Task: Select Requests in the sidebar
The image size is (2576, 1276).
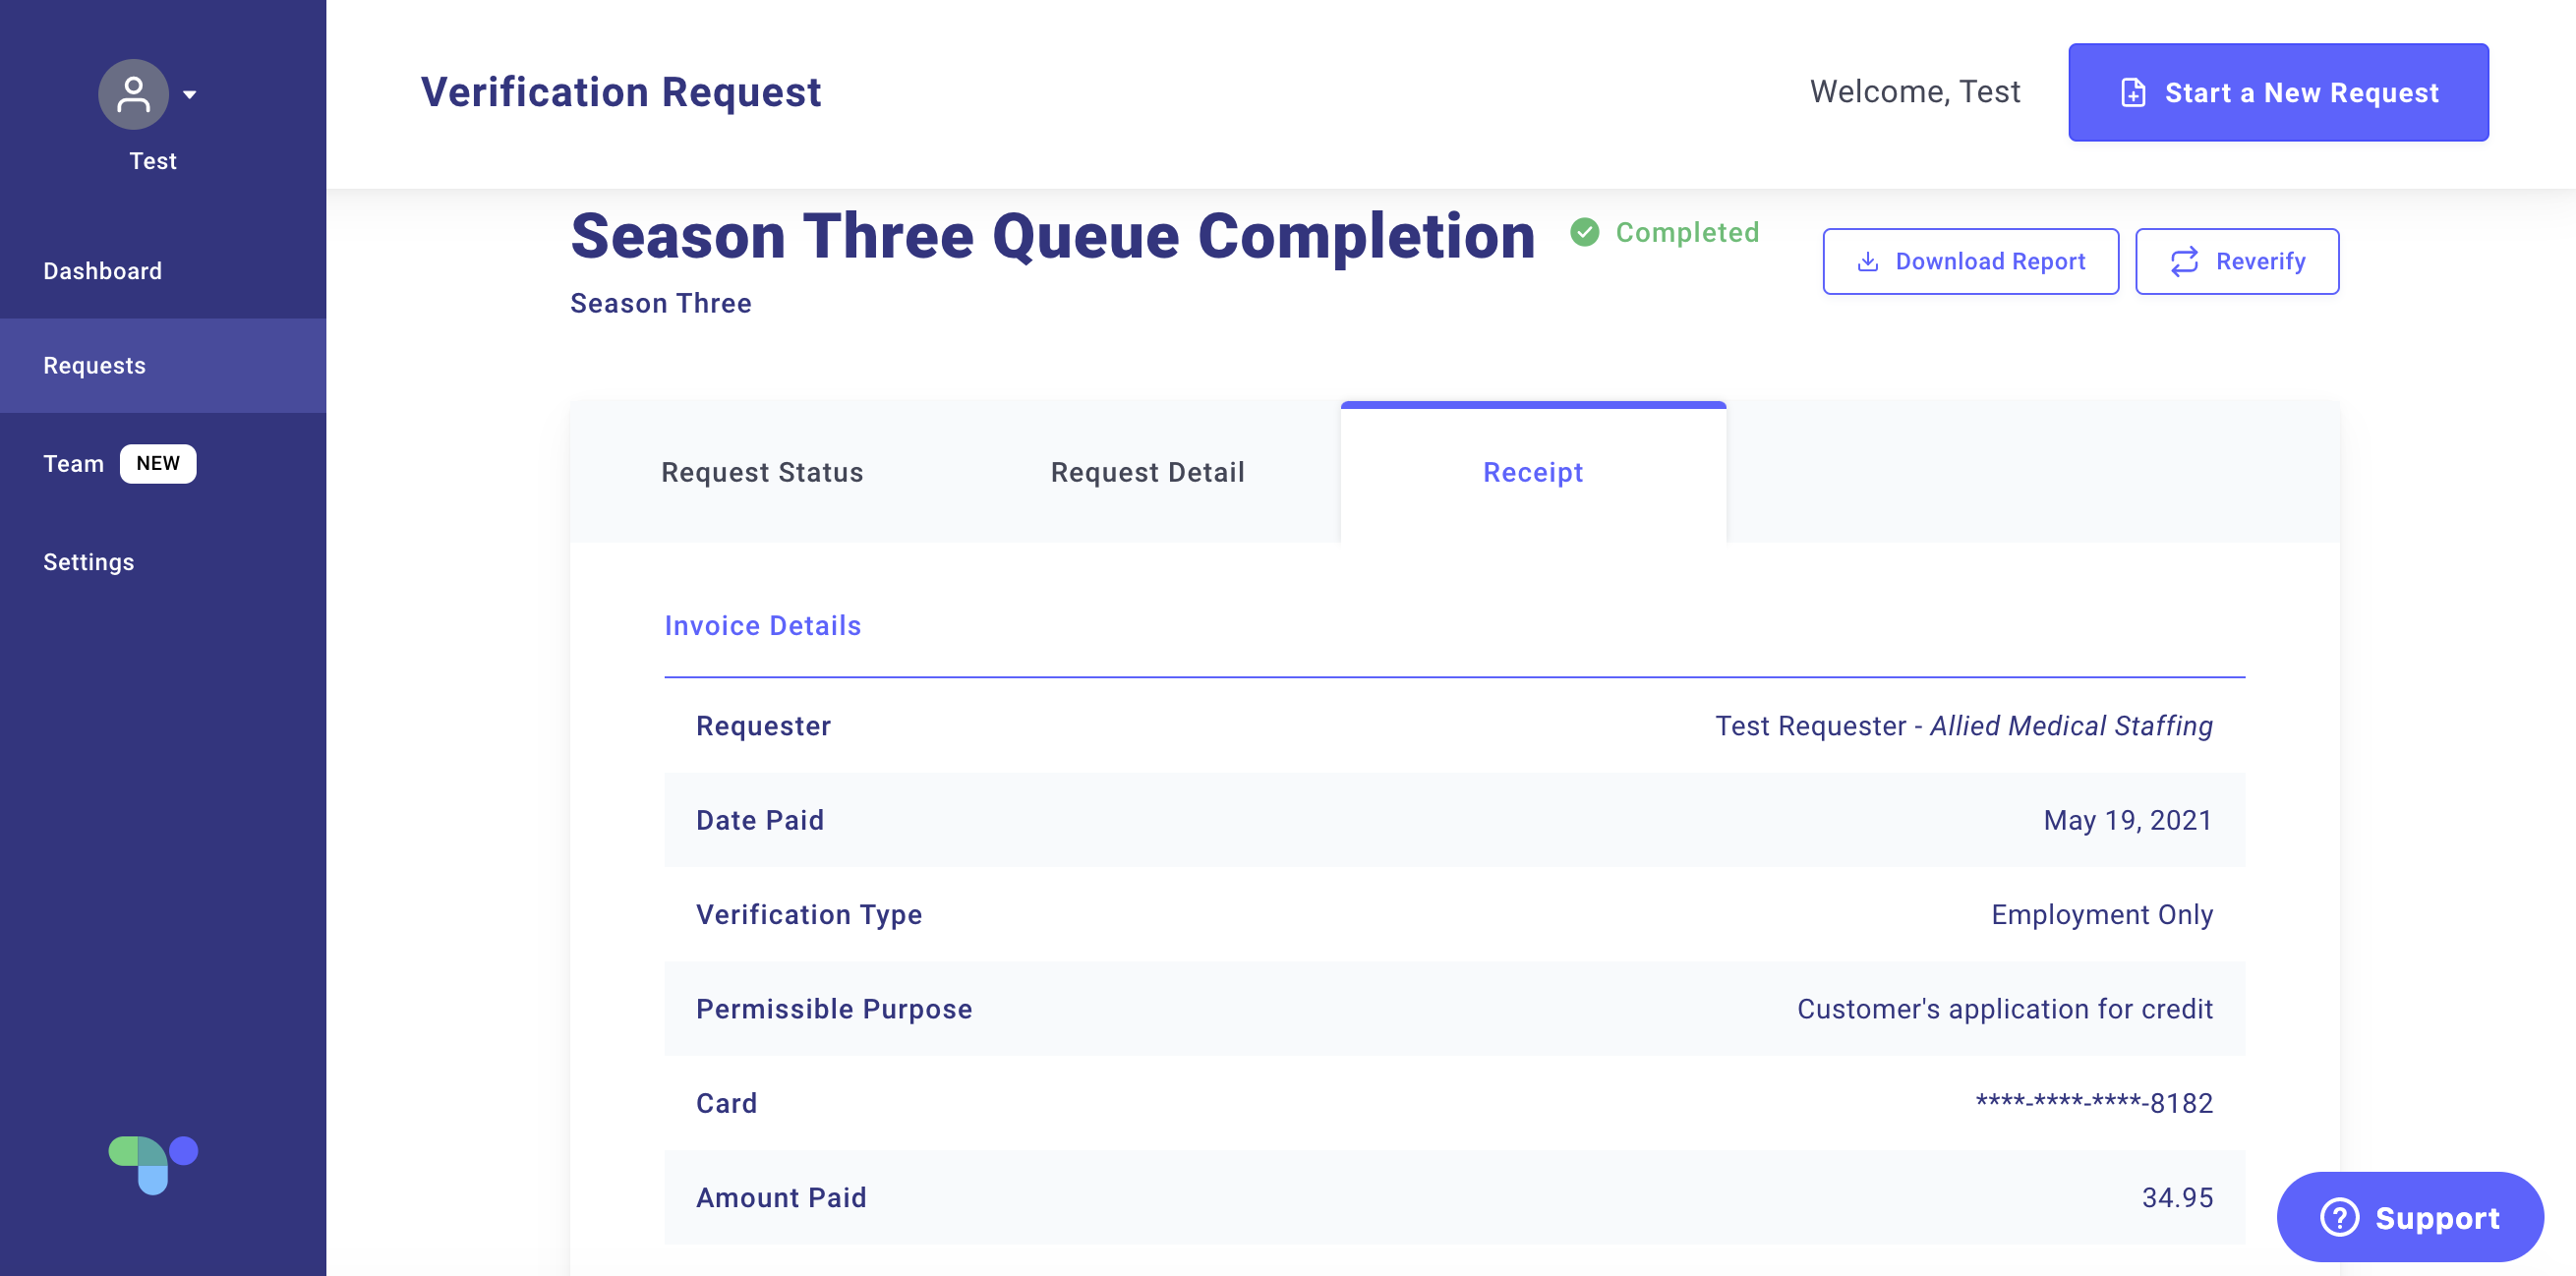Action: (163, 365)
